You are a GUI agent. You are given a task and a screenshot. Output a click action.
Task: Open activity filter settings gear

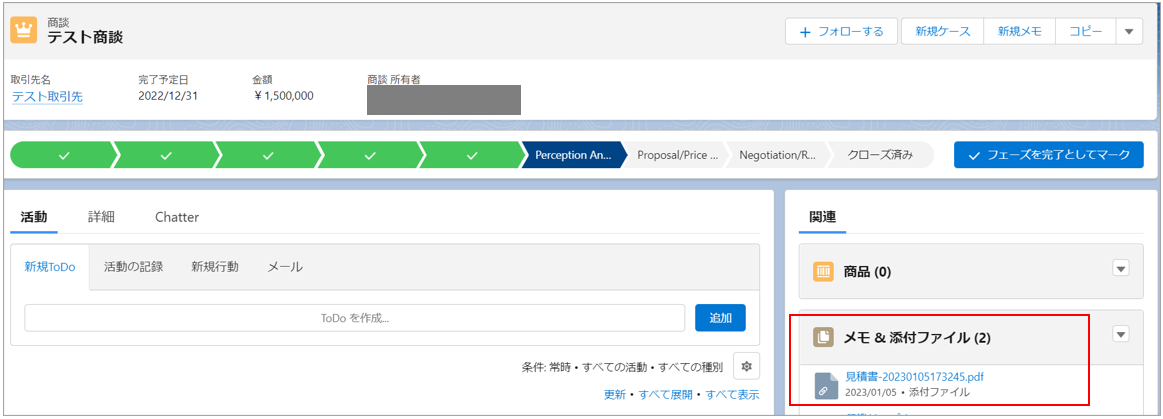pyautogui.click(x=746, y=366)
